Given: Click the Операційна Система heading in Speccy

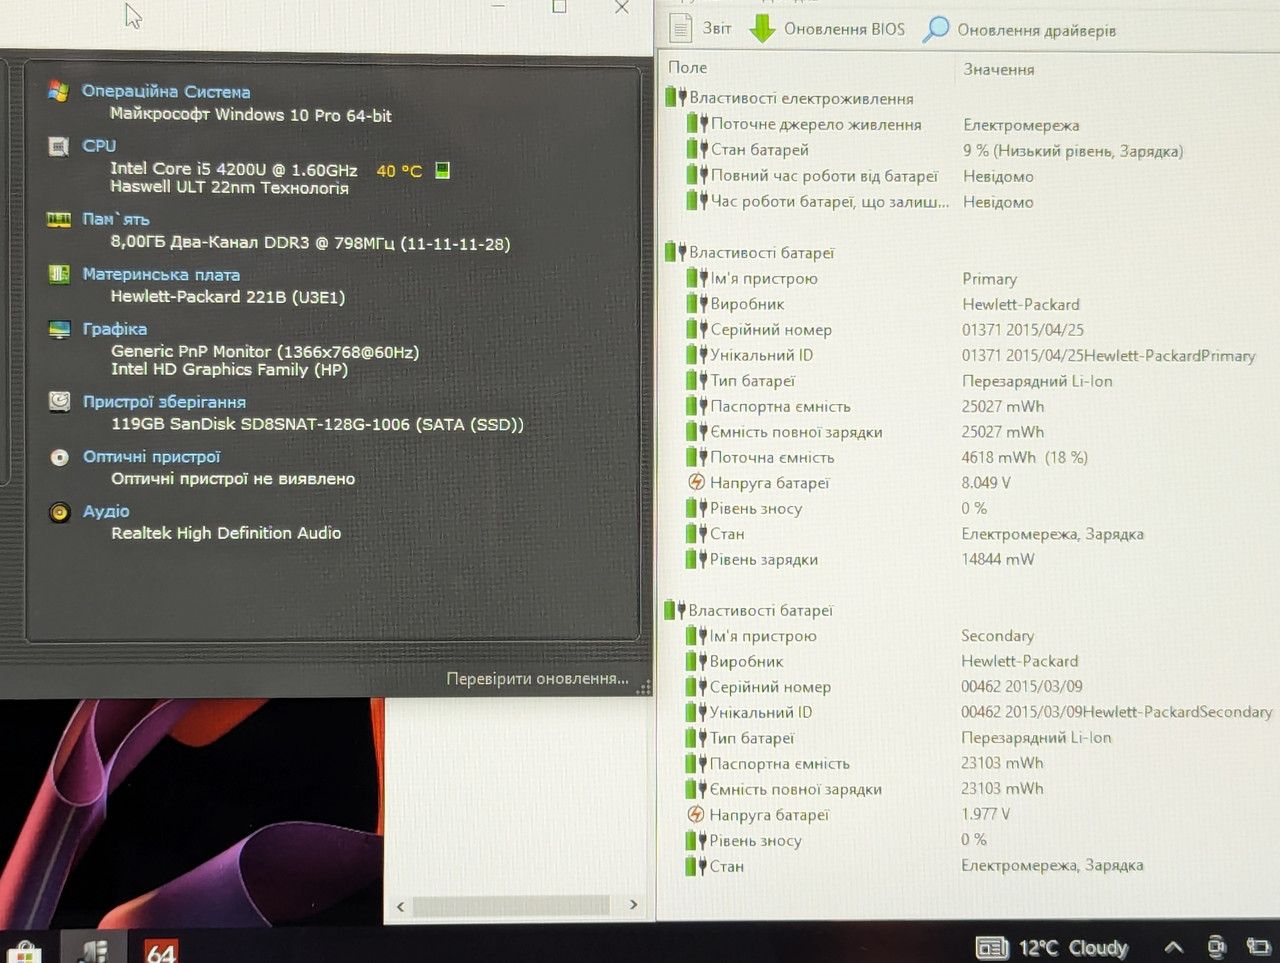Looking at the screenshot, I should pyautogui.click(x=166, y=91).
